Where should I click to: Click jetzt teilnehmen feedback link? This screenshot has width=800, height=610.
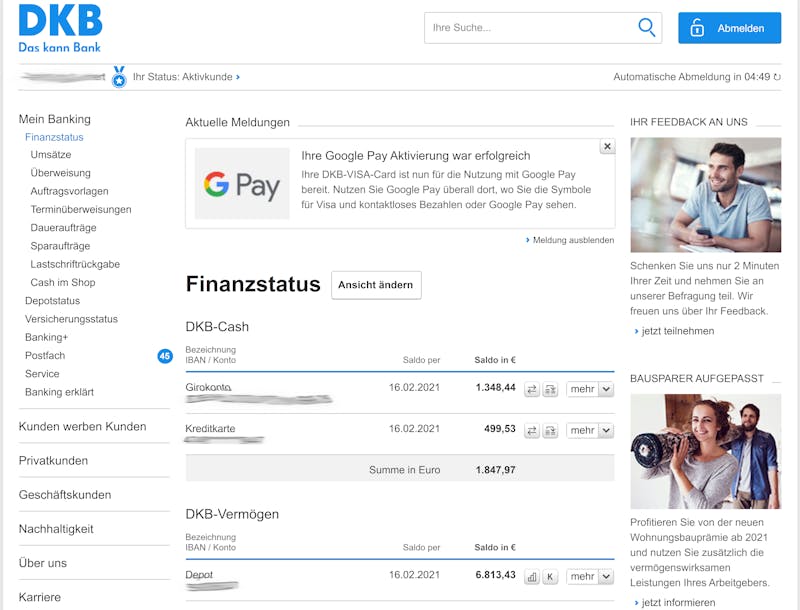click(x=674, y=331)
